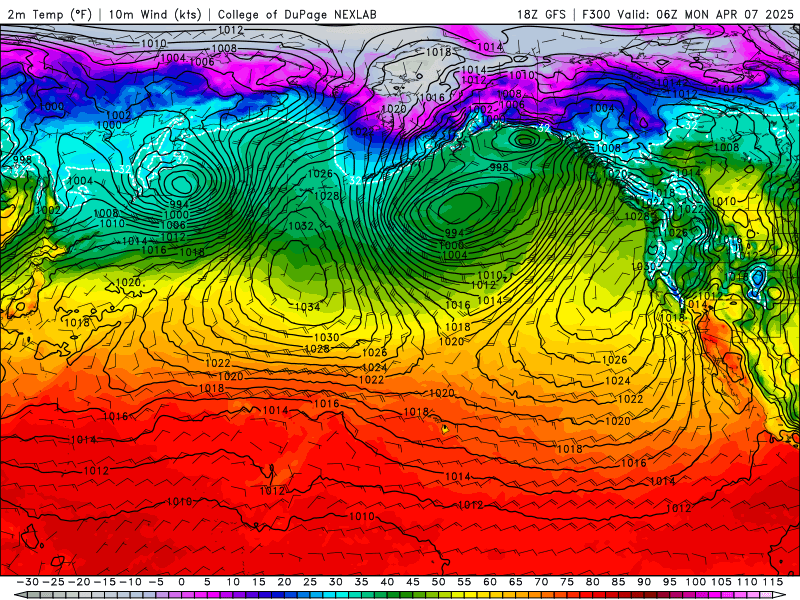Select the 35 value on the colorbar
This screenshot has width=800, height=600.
pos(361,582)
